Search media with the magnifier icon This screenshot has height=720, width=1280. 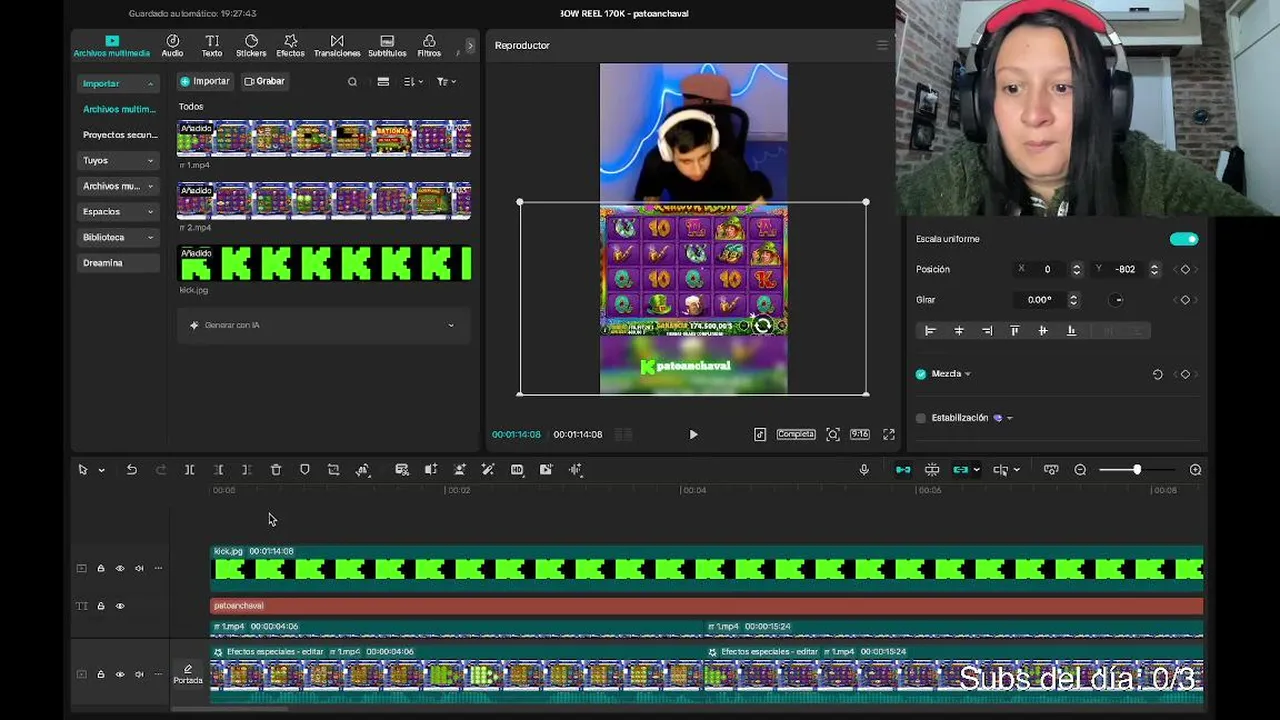pos(352,82)
